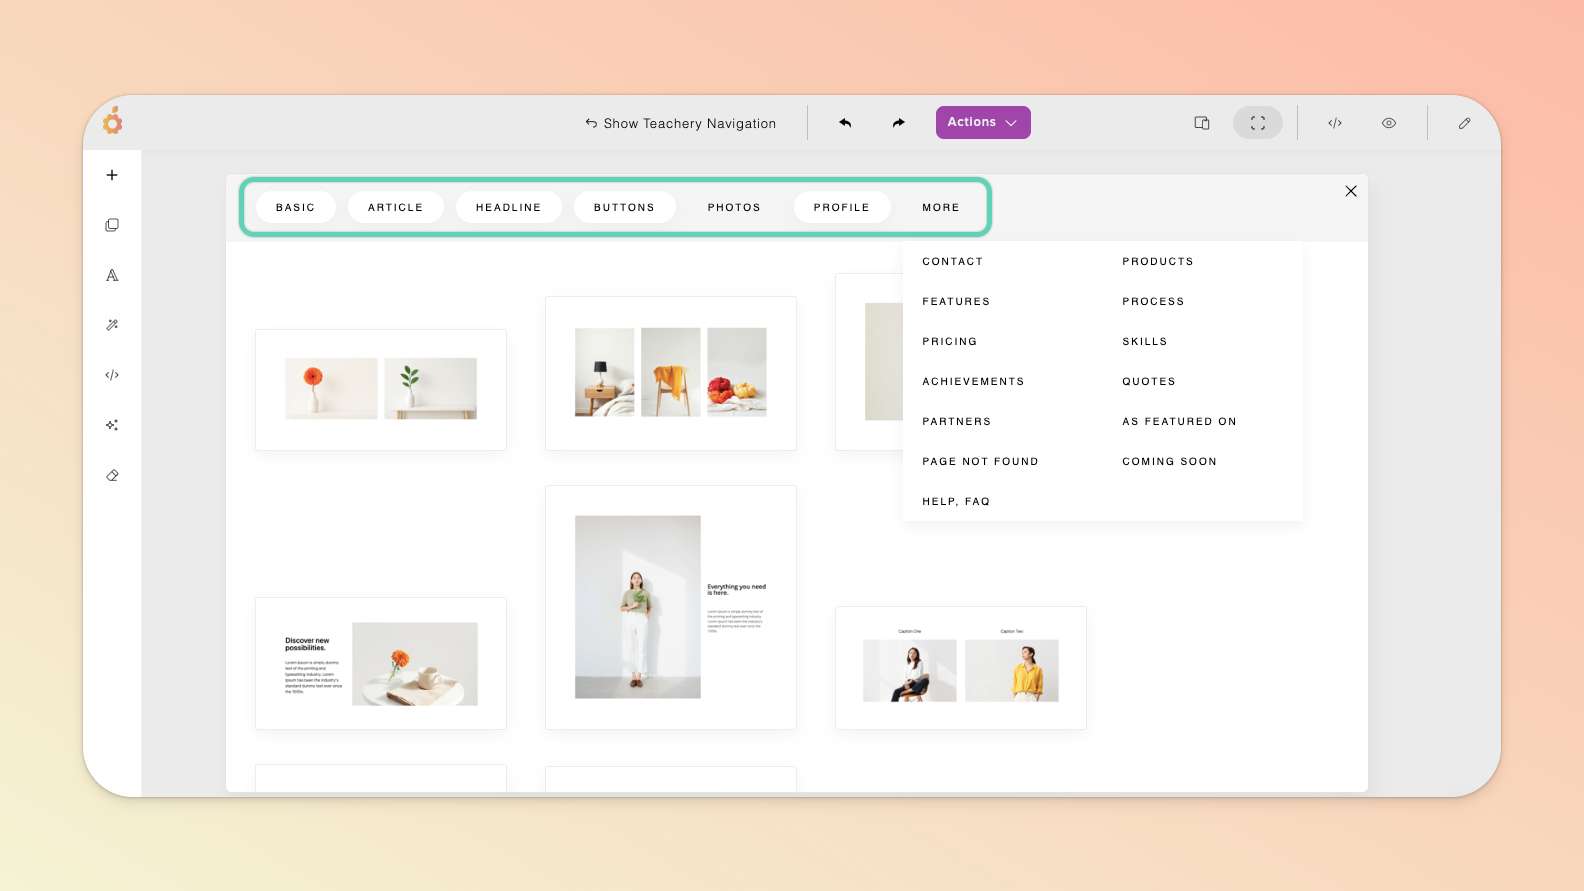The width and height of the screenshot is (1584, 891).
Task: Choose Partners from the More menu
Action: pyautogui.click(x=957, y=421)
